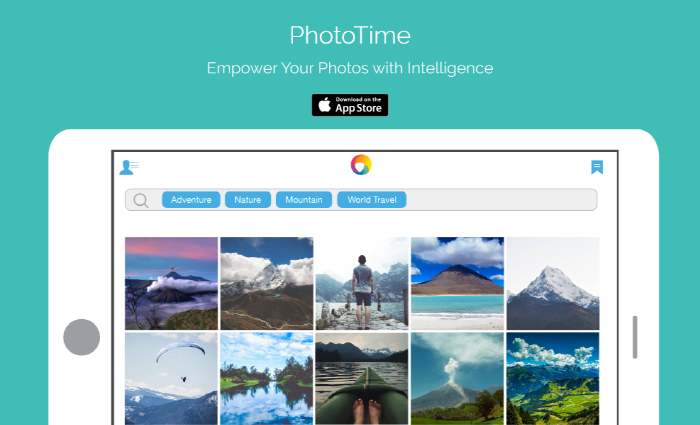Select the Nature tag
The image size is (700, 425).
(248, 200)
